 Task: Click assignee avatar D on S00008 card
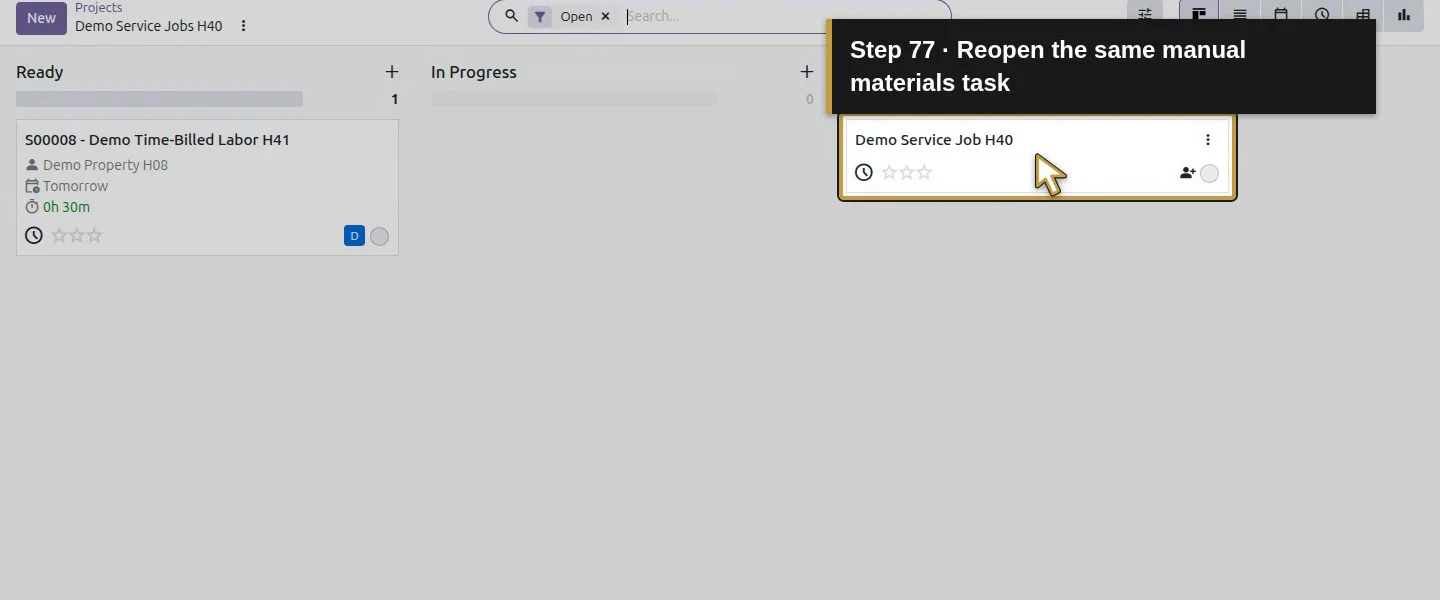[354, 236]
